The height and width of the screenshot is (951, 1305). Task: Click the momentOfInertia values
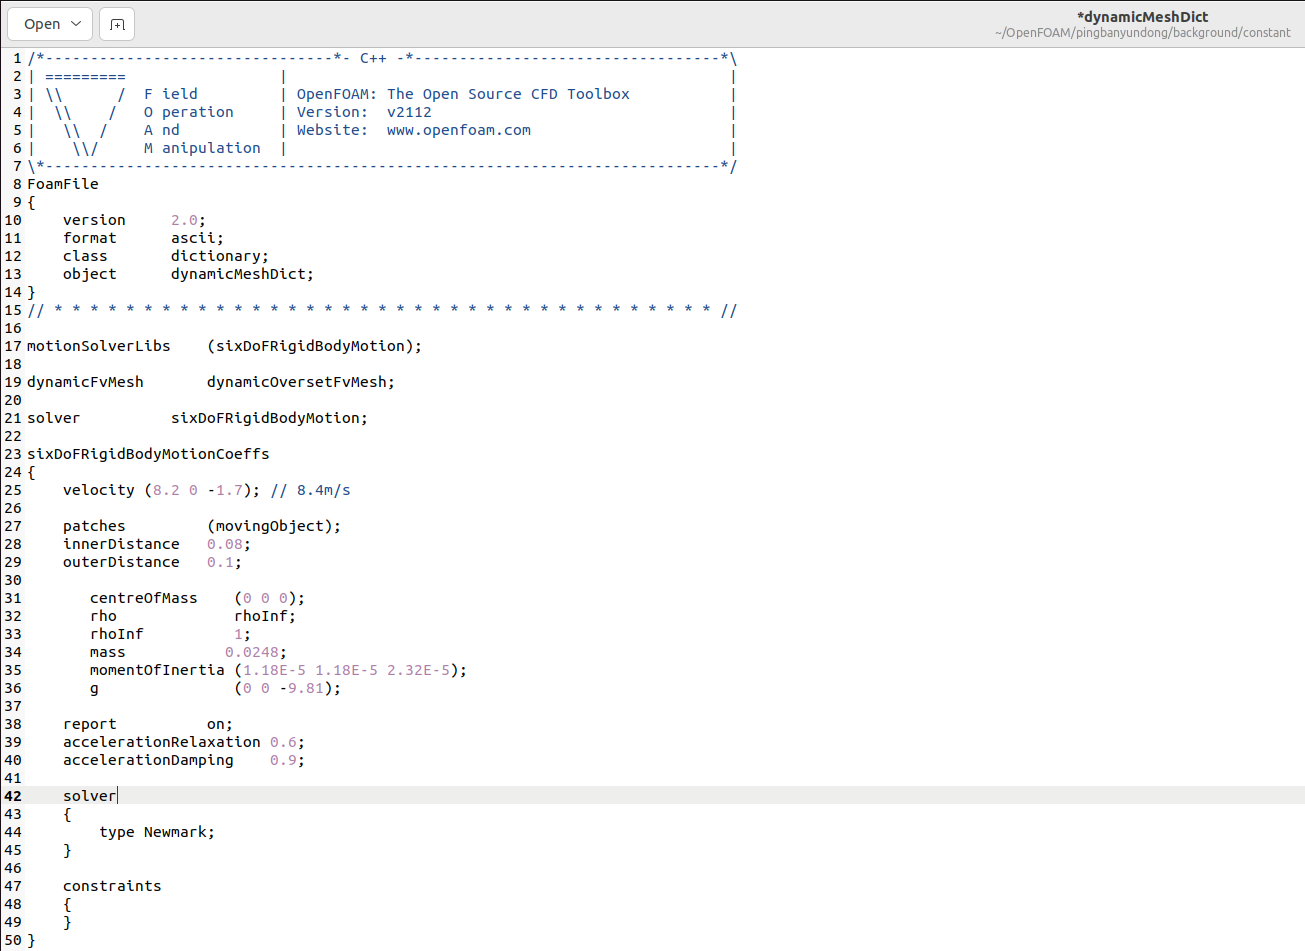348,670
